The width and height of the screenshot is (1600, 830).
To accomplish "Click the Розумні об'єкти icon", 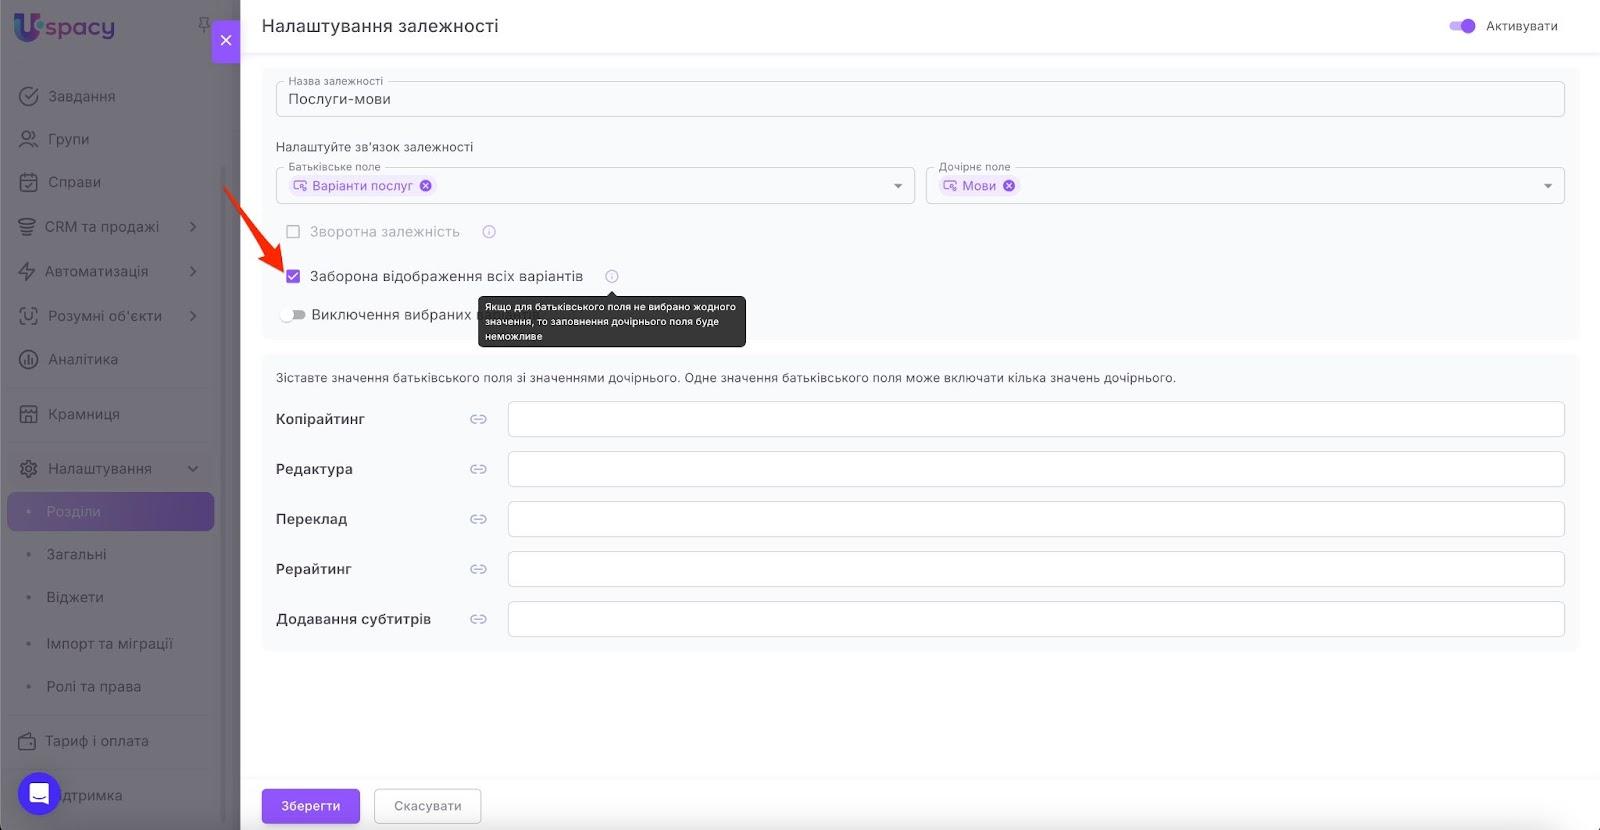I will pyautogui.click(x=29, y=316).
